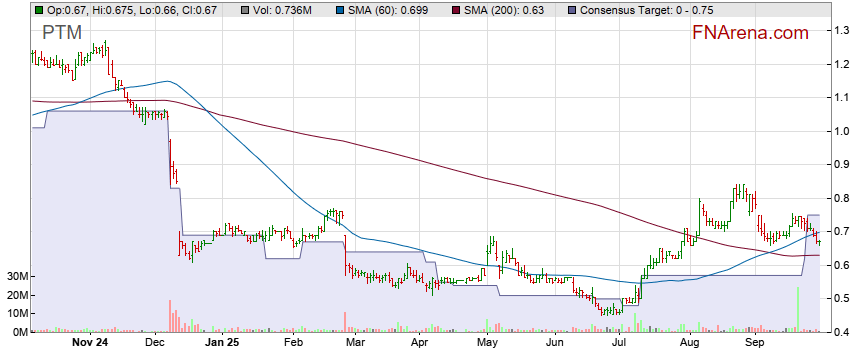Click the 'Sep' x-axis label
The width and height of the screenshot is (859, 363).
coord(754,343)
